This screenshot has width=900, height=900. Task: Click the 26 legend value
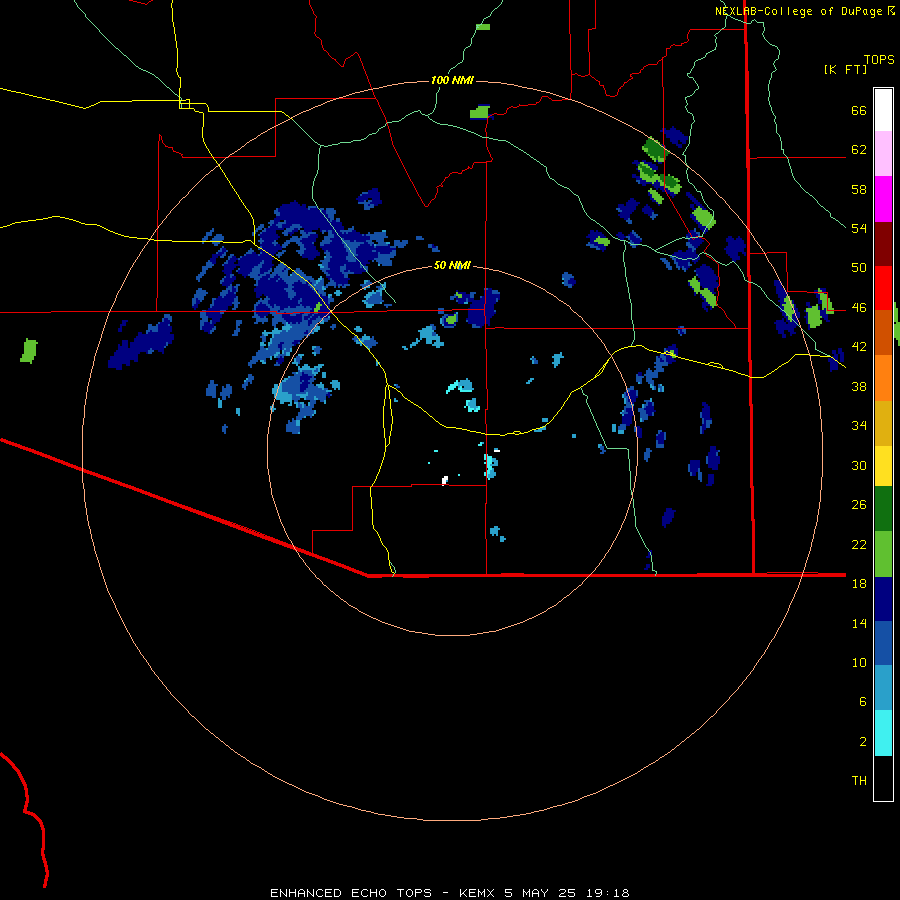[859, 505]
